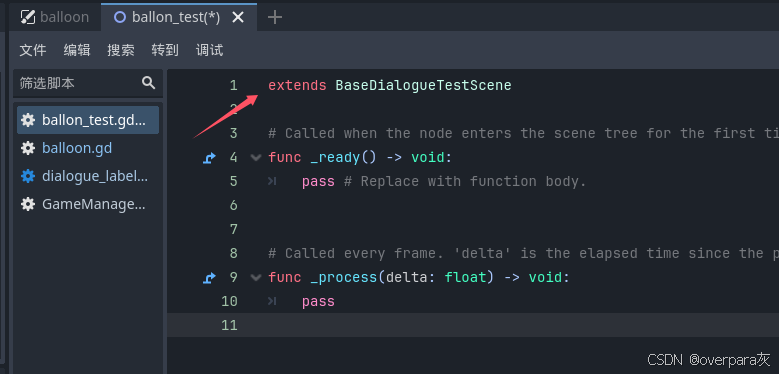Viewport: 779px width, 374px height.
Task: Click the gear icon beside GameManager
Action: click(28, 204)
